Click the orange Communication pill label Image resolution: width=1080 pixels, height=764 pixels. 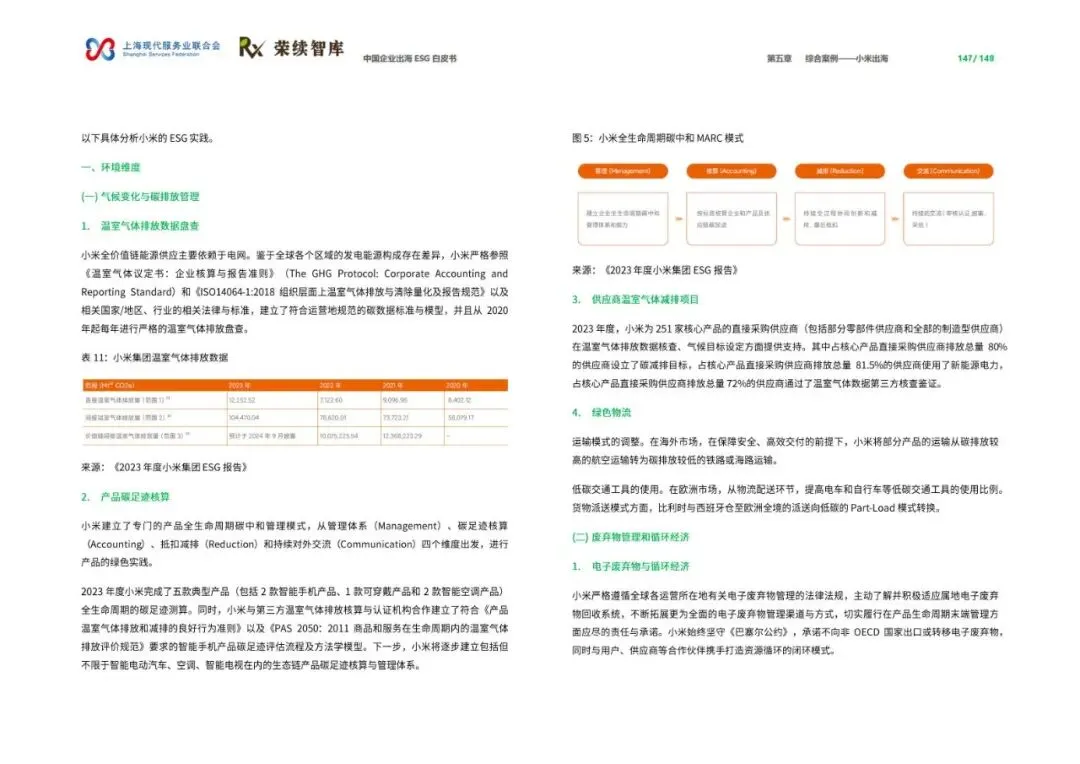click(948, 171)
